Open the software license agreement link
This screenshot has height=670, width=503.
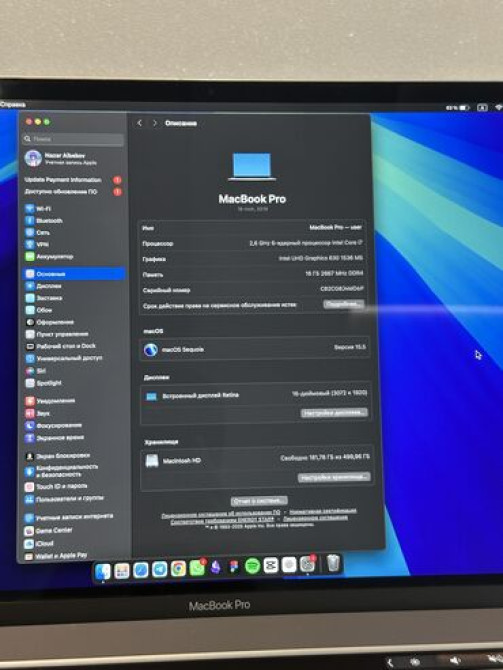[221, 514]
